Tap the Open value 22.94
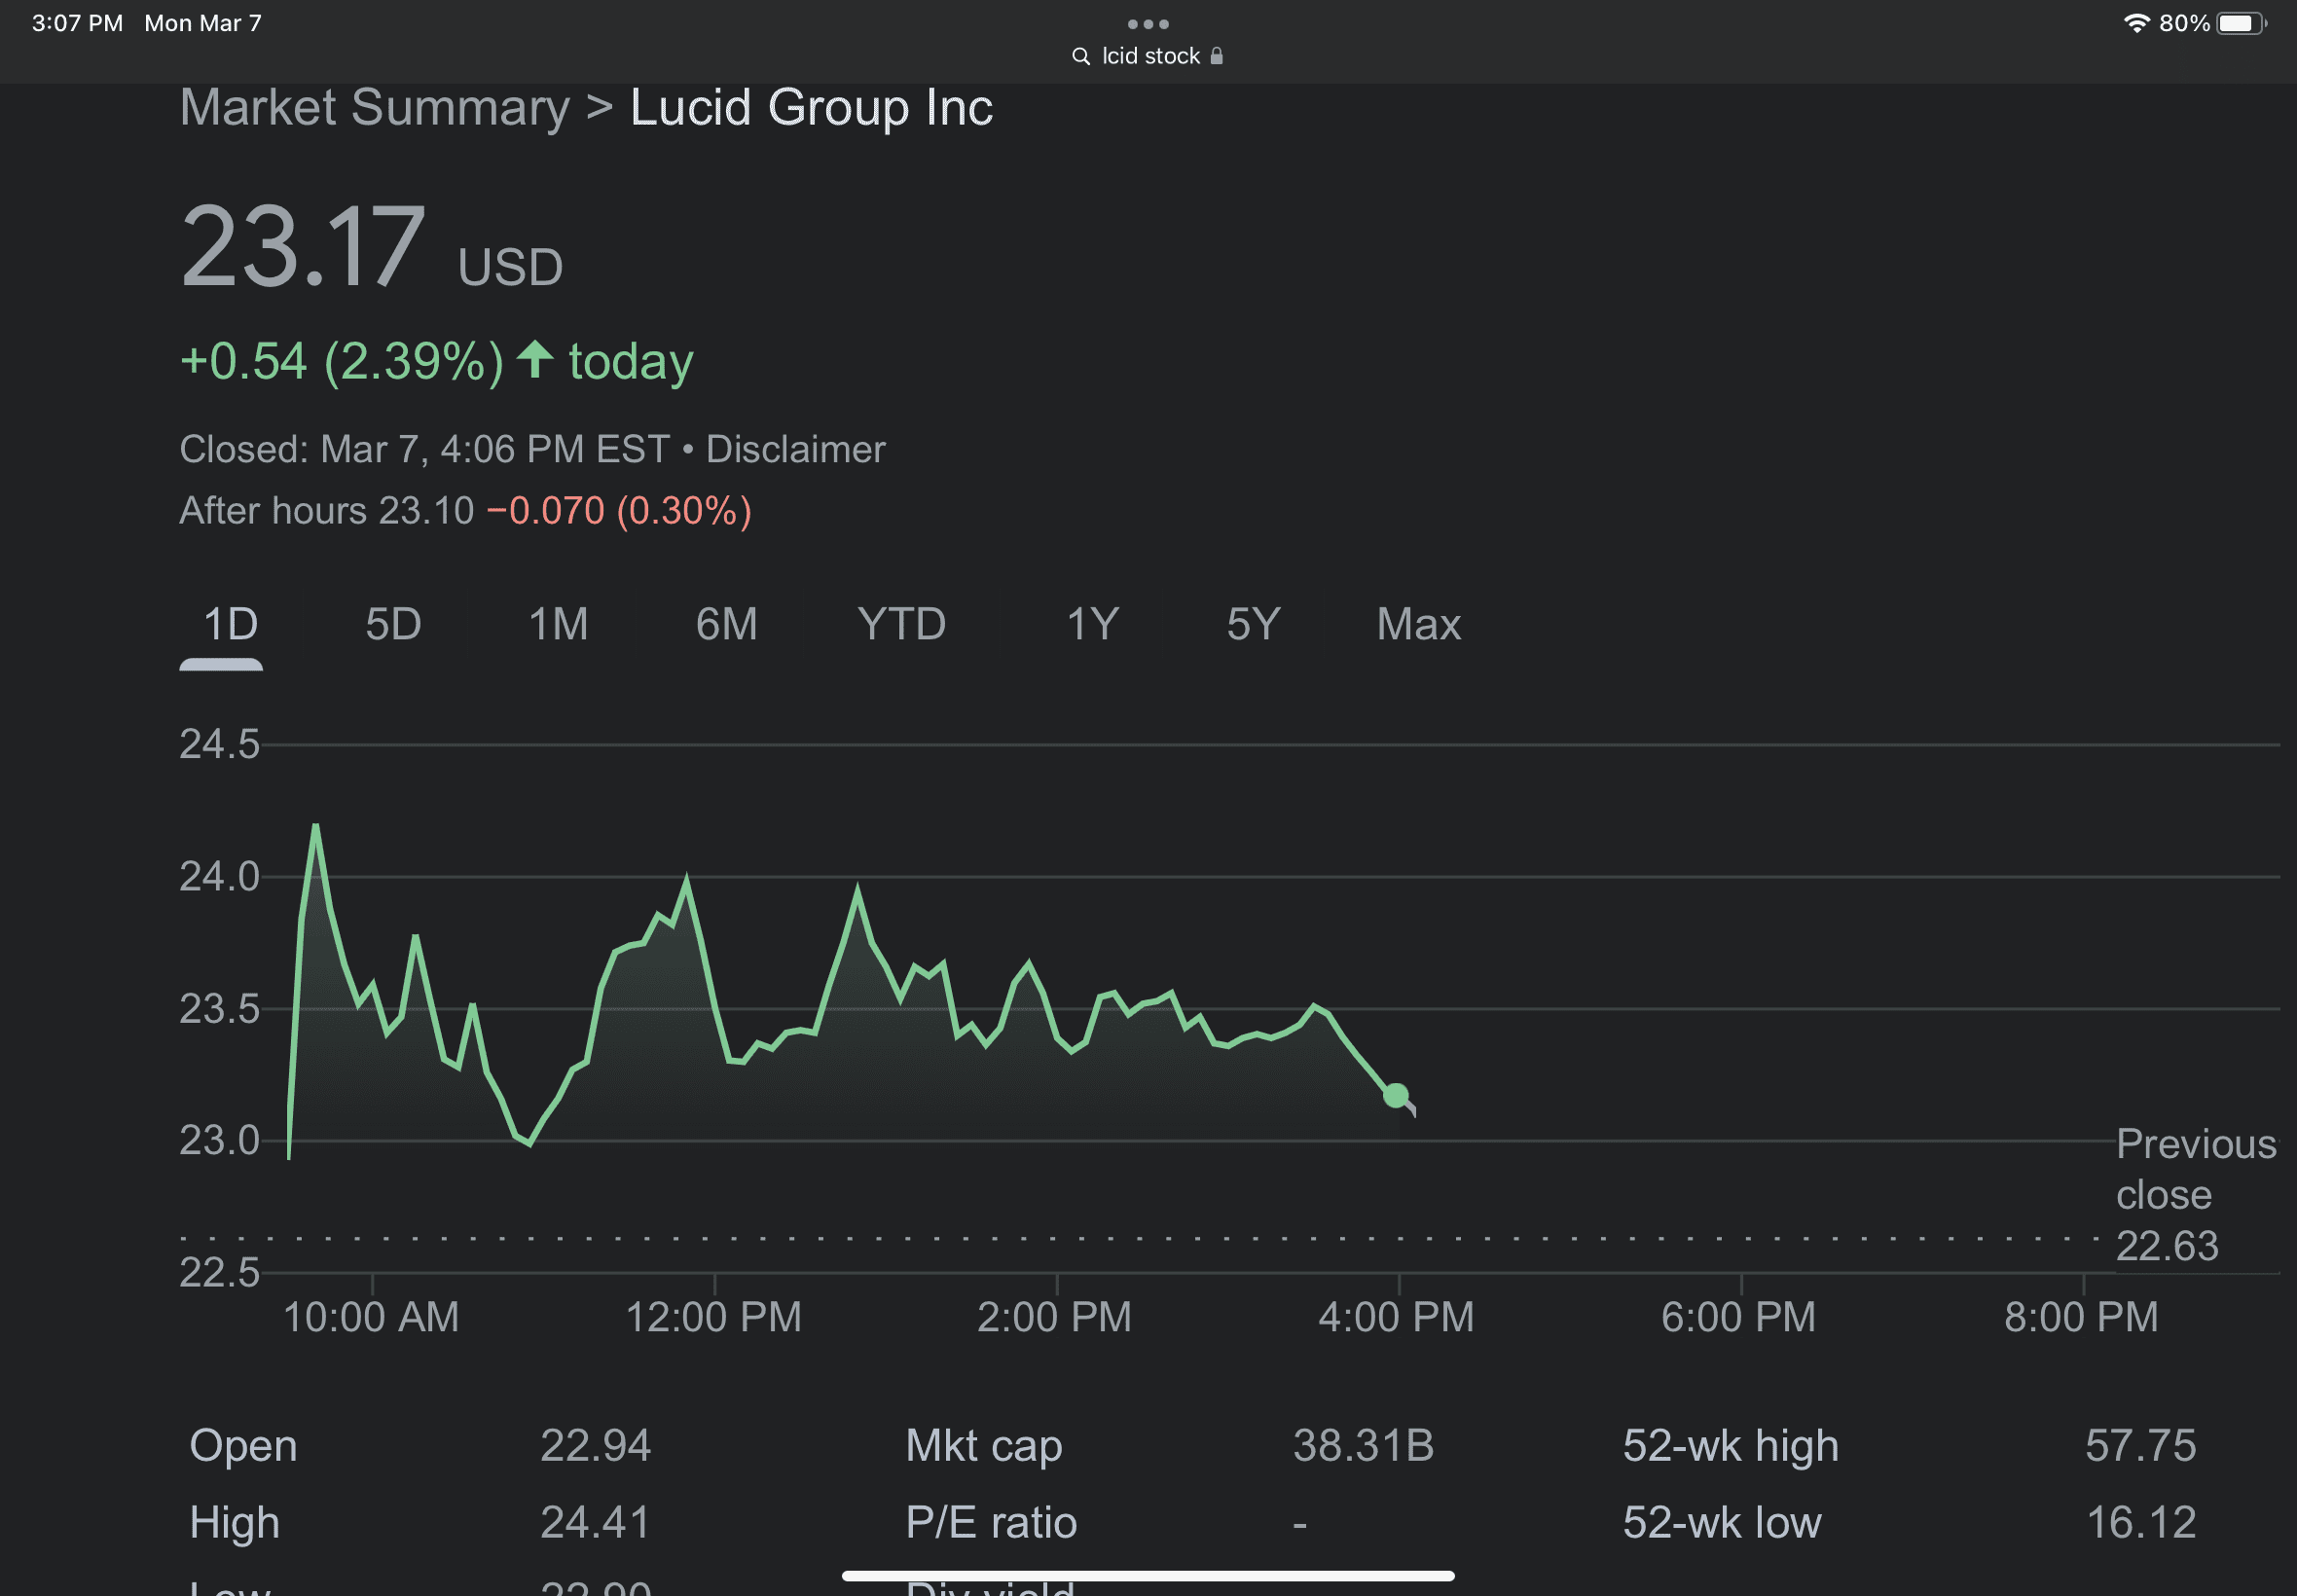Image resolution: width=2297 pixels, height=1596 pixels. 595,1446
